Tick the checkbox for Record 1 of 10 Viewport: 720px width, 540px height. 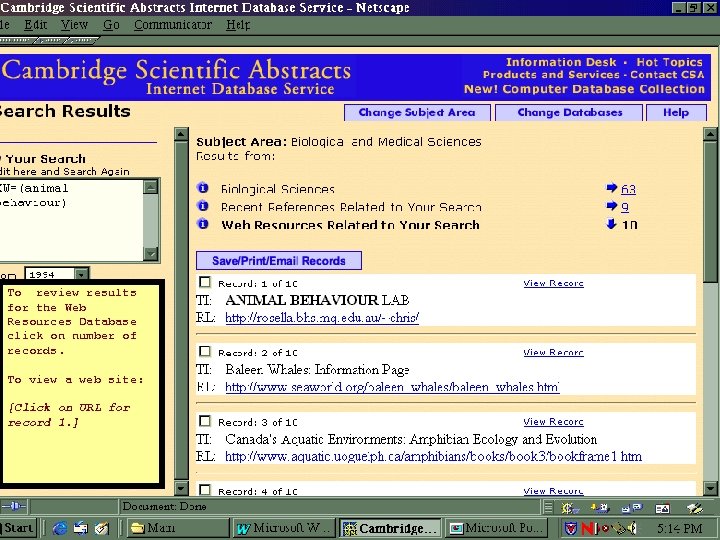point(205,282)
